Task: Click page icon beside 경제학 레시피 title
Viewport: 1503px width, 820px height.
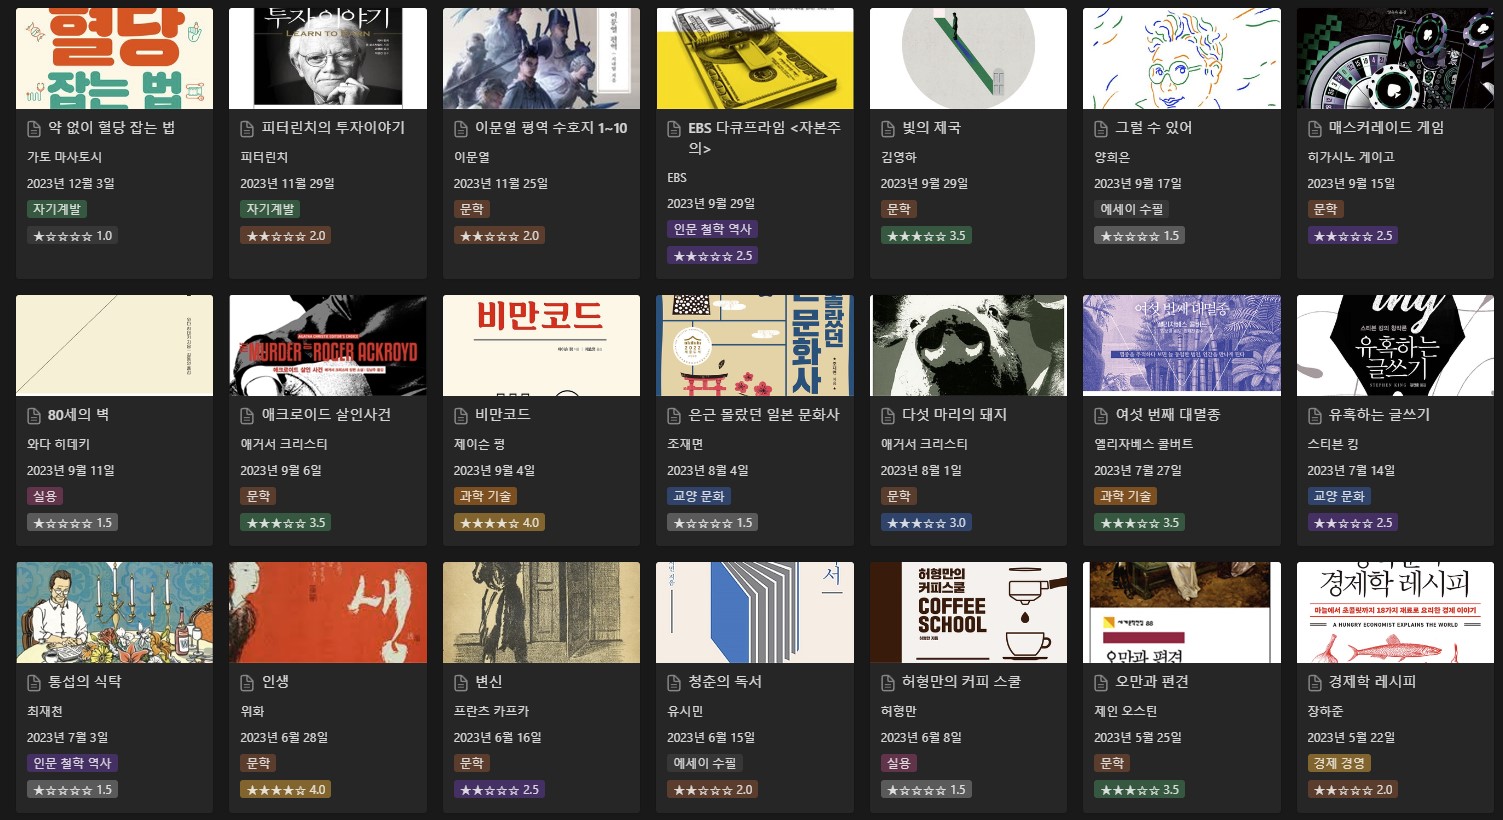Action: point(1315,682)
